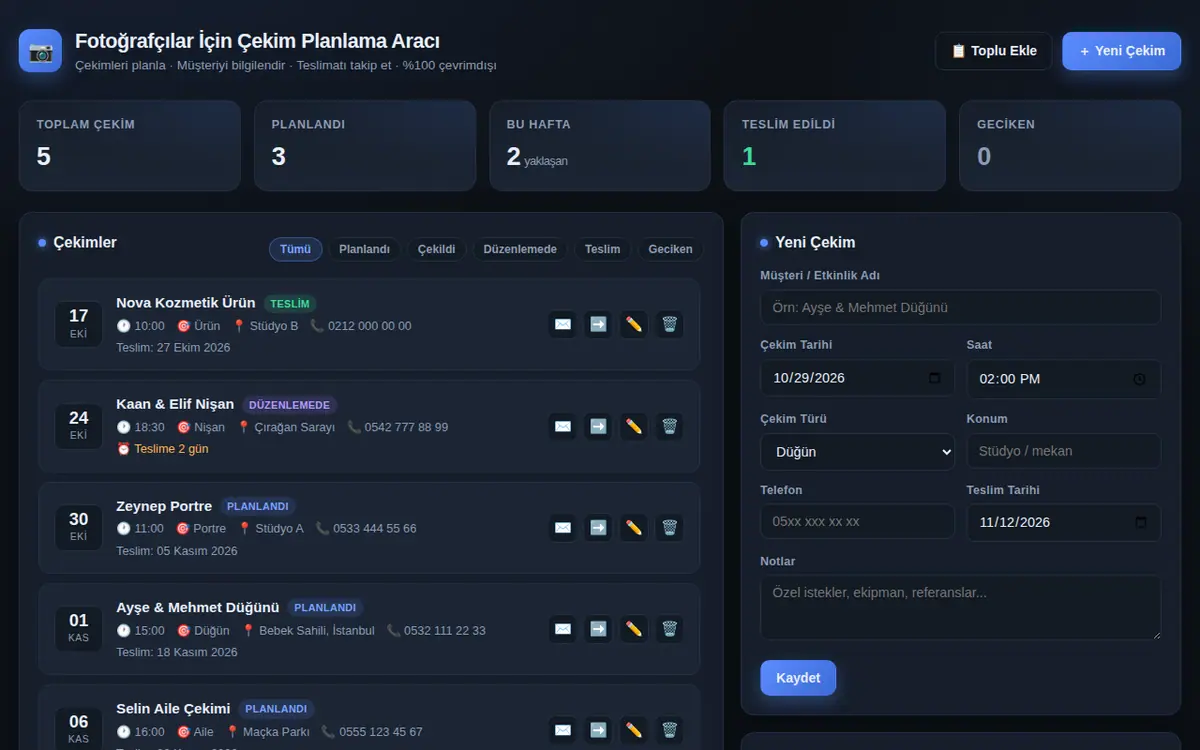Show only Çekildi shoots
Screen dimensions: 1200x750
click(x=437, y=249)
